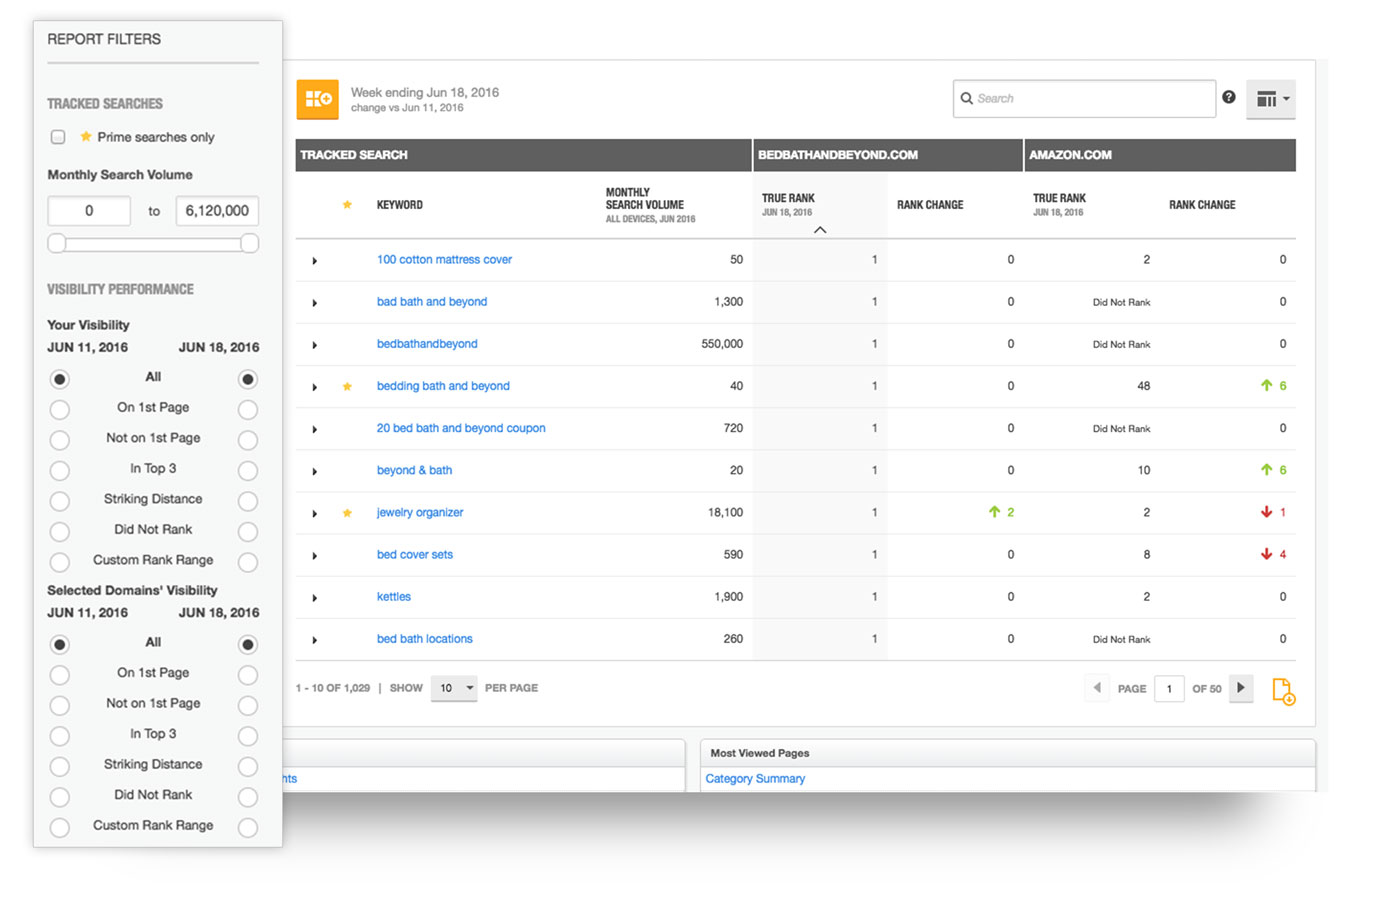The width and height of the screenshot is (1400, 913).
Task: Open the bed bath locations keyword link
Action: (425, 639)
